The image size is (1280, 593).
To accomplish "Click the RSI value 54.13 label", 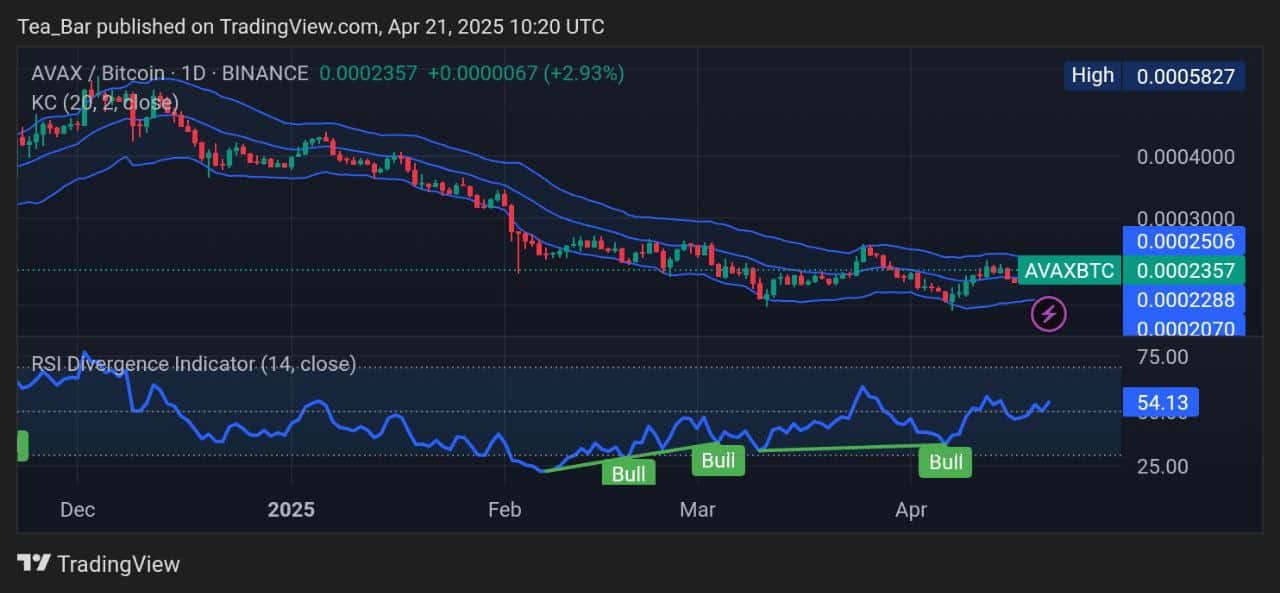I will tap(1161, 403).
